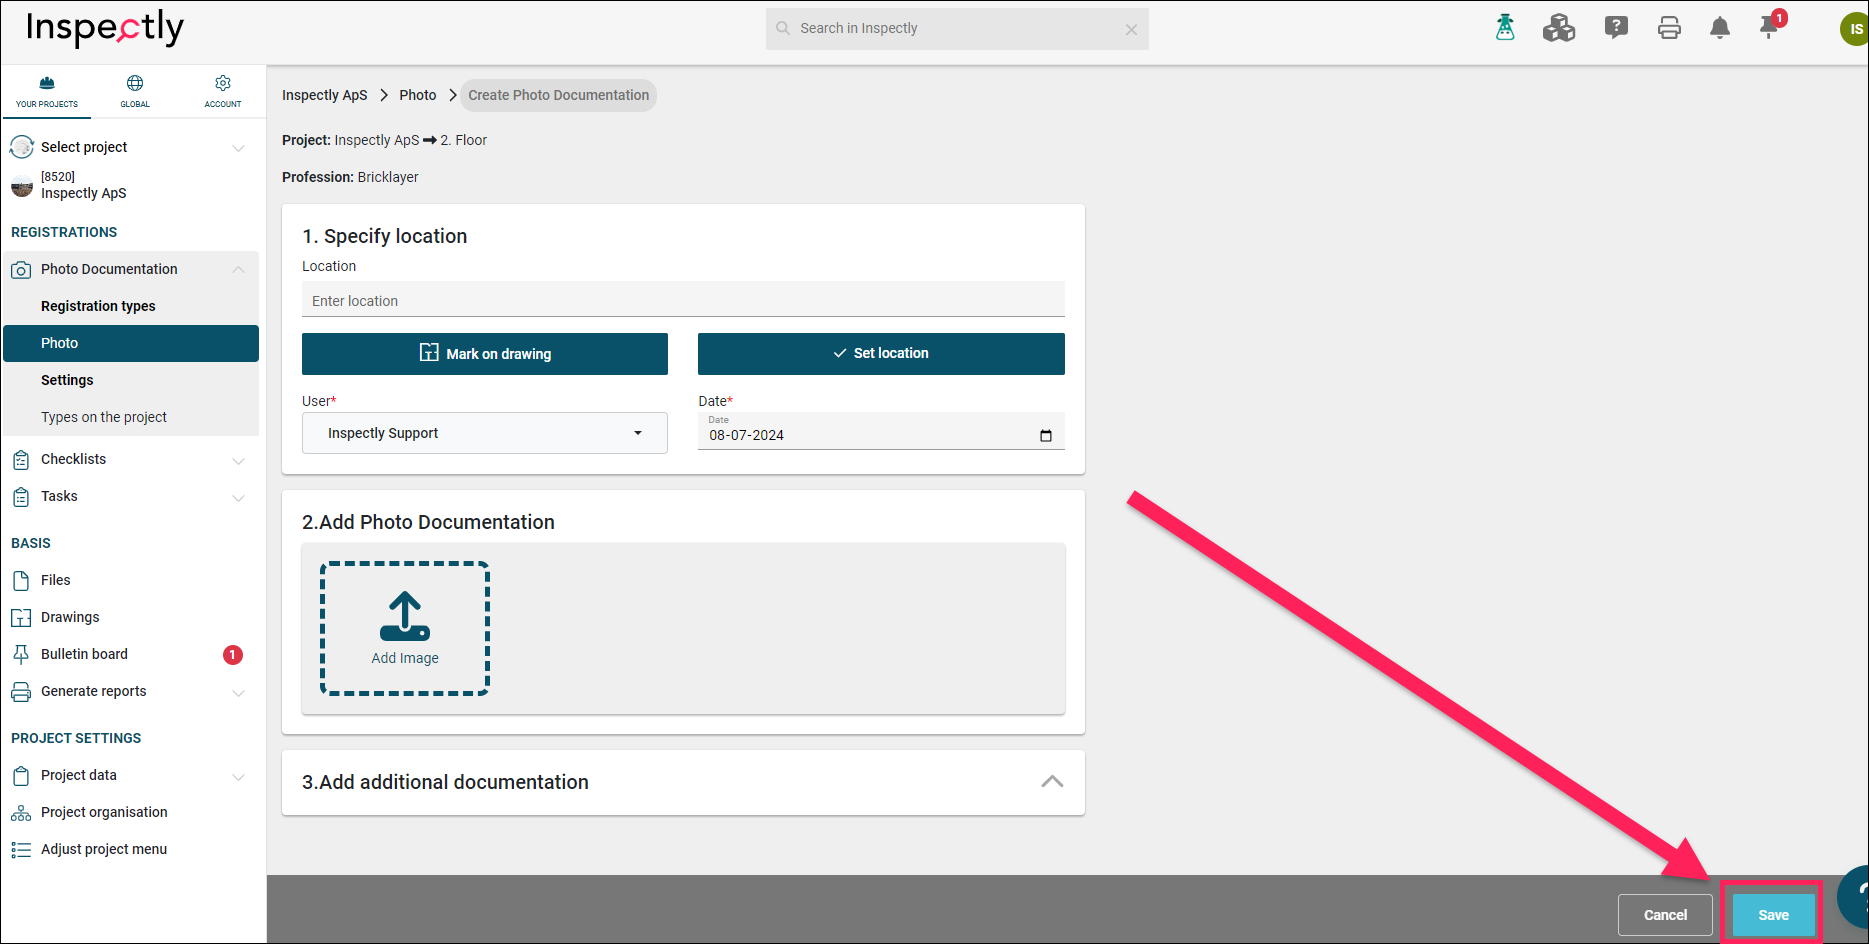Click the Adjust project menu list icon

click(21, 850)
